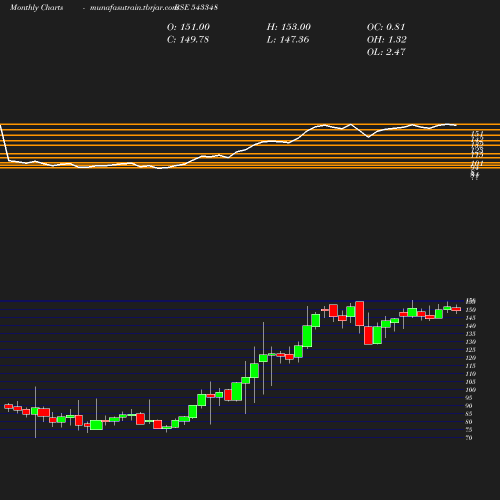Select the "L: 147.36" low value
This screenshot has height=500, width=500.
288,40
